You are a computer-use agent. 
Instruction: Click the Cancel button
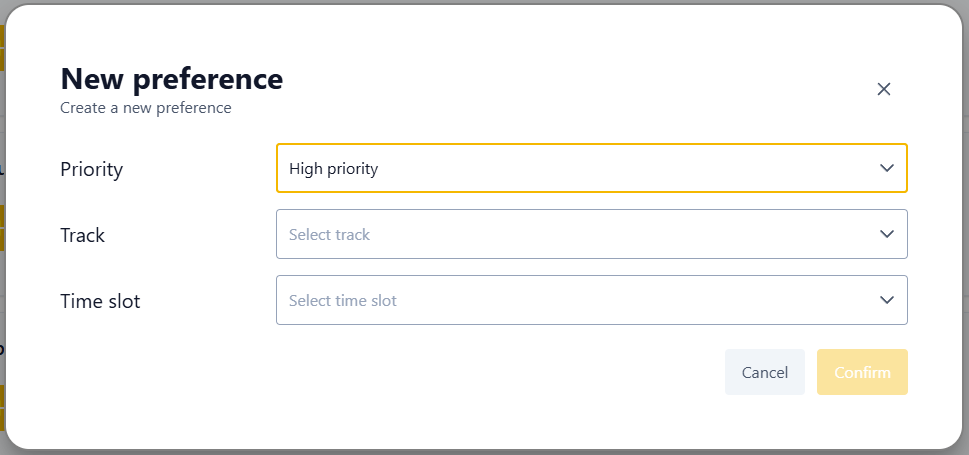point(764,372)
